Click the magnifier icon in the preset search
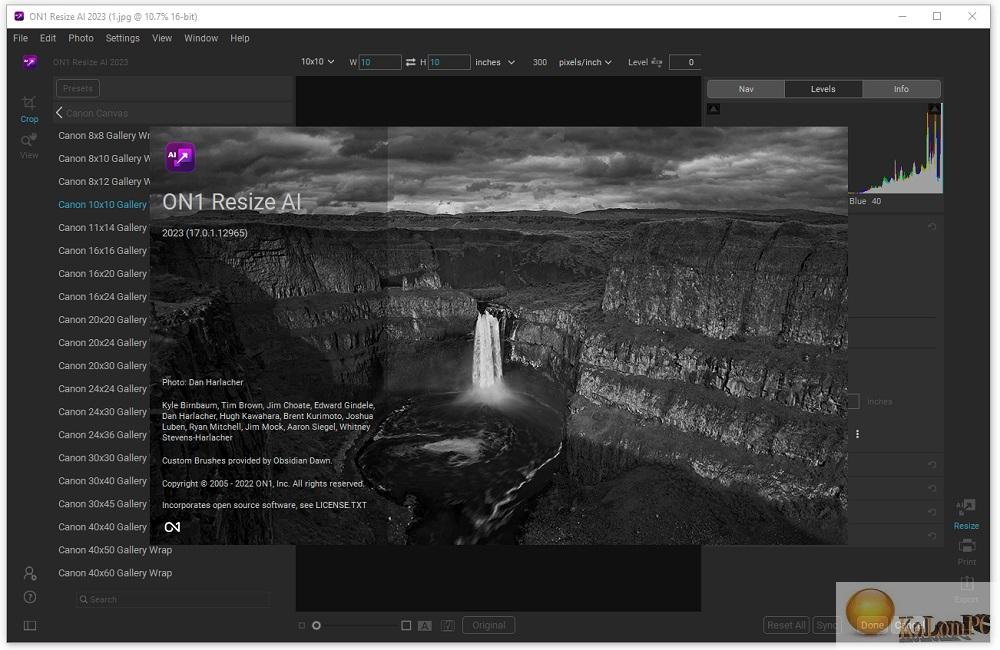The height and width of the screenshot is (650, 1000). [x=84, y=600]
